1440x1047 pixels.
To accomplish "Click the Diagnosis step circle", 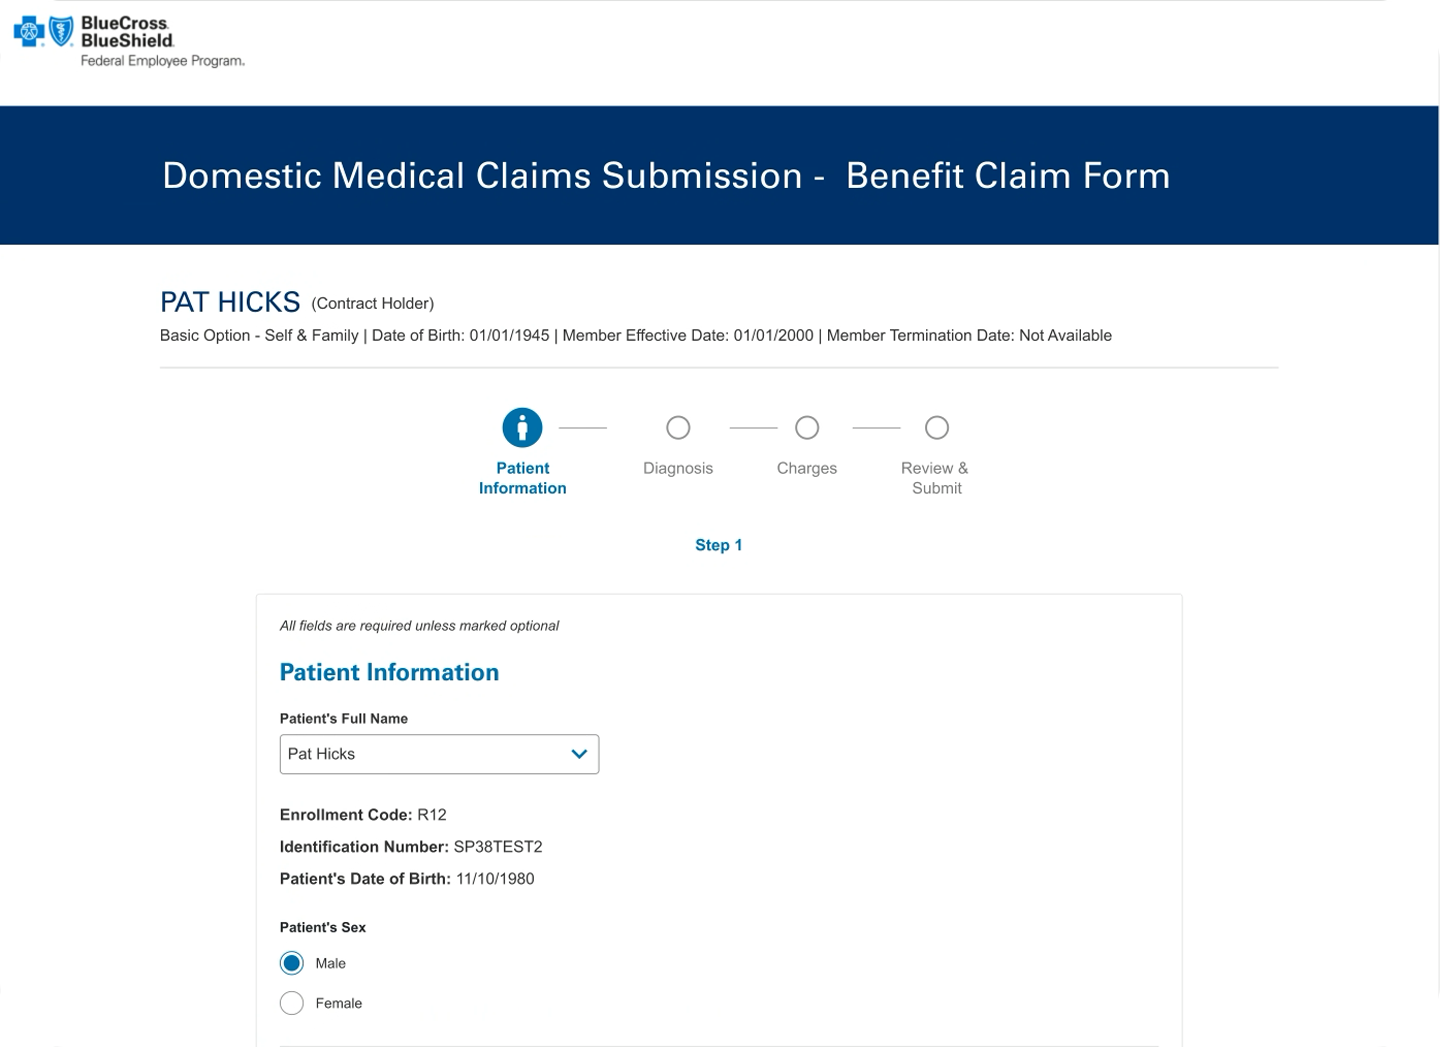I will [x=678, y=428].
